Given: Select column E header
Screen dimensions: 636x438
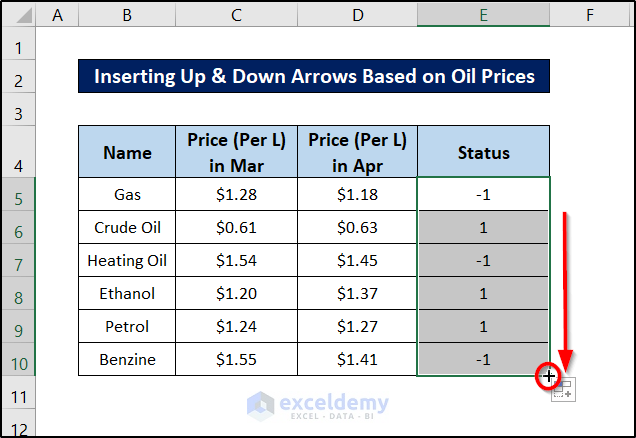Looking at the screenshot, I should tap(483, 14).
